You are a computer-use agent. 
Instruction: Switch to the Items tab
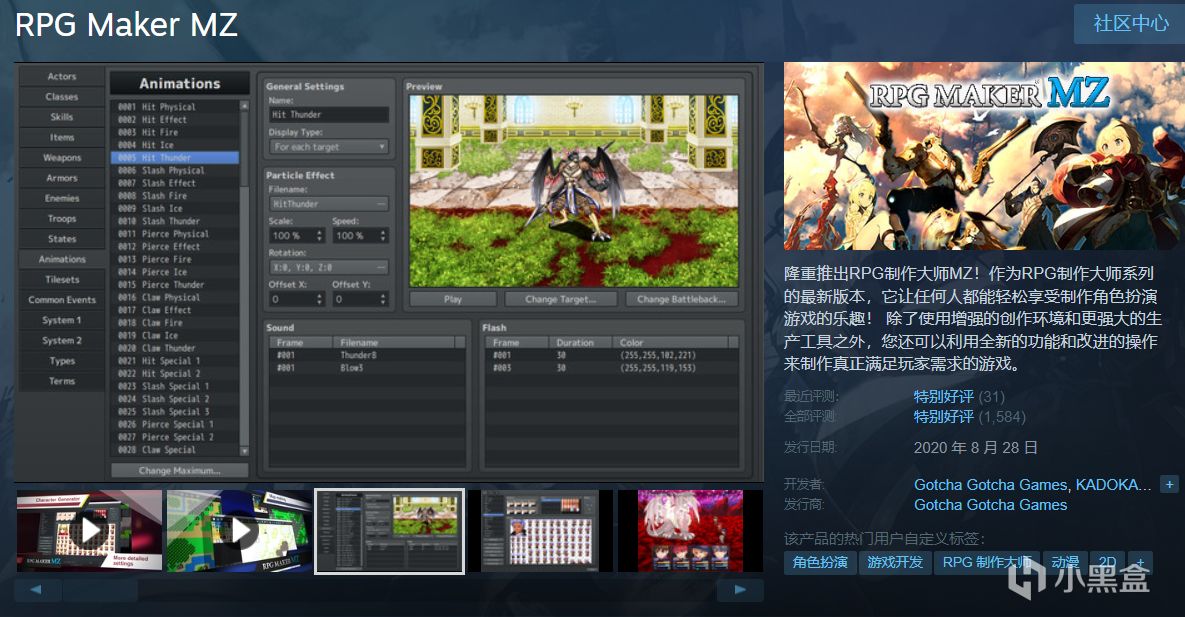coord(62,138)
